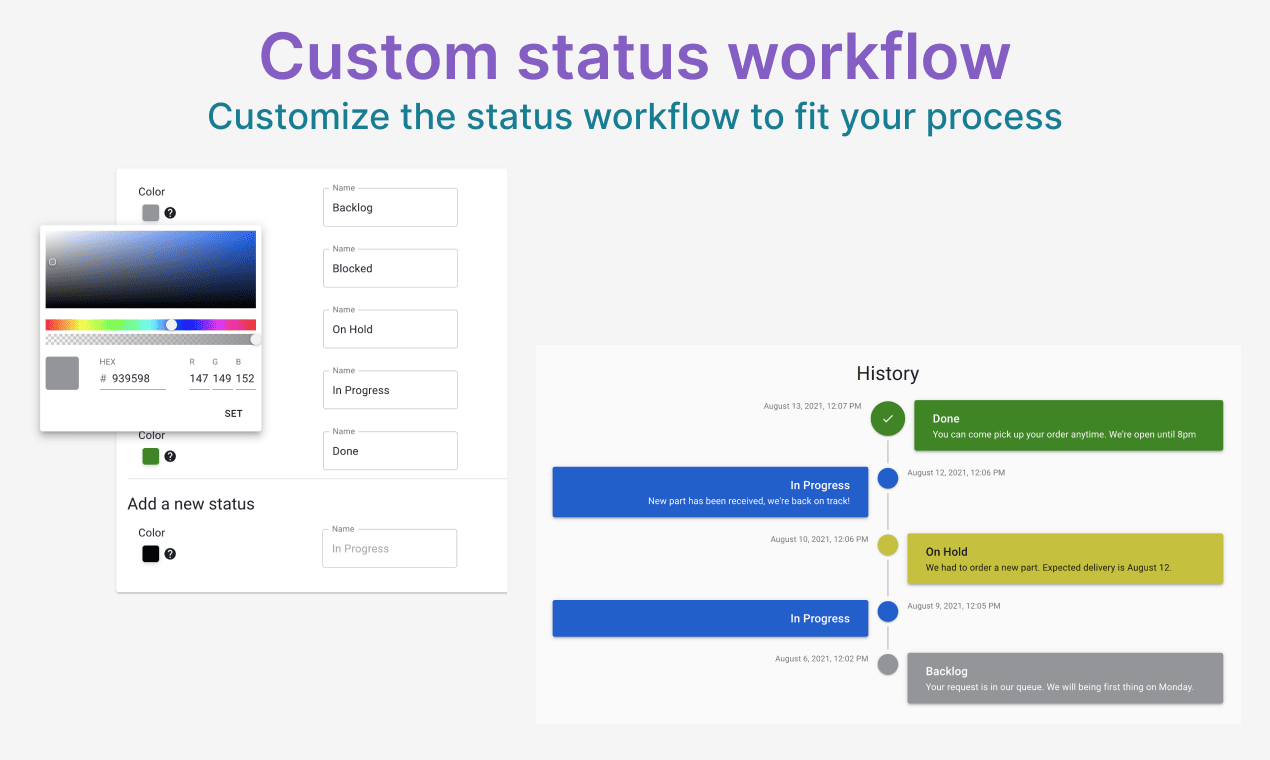1270x760 pixels.
Task: Click the green checkmark Done timeline circle
Action: coord(888,418)
